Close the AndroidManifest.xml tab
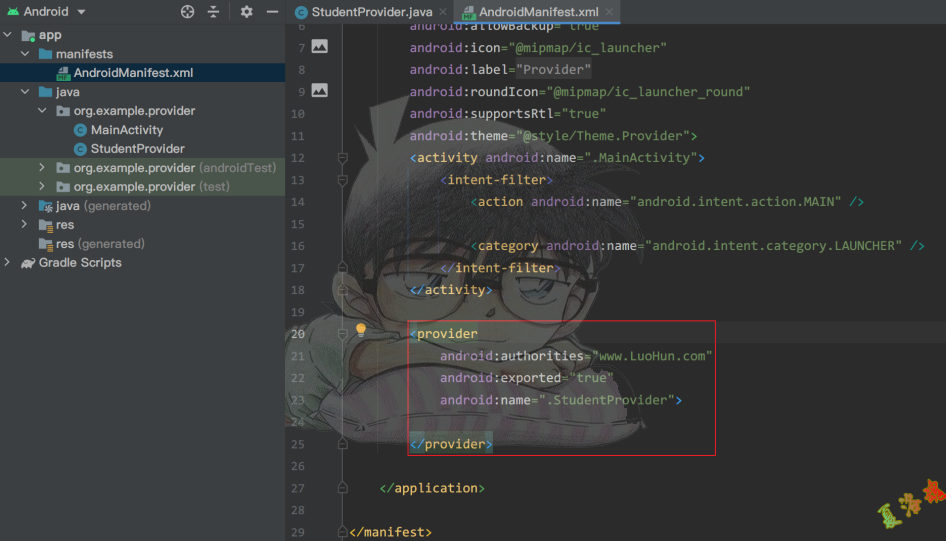 pos(609,12)
